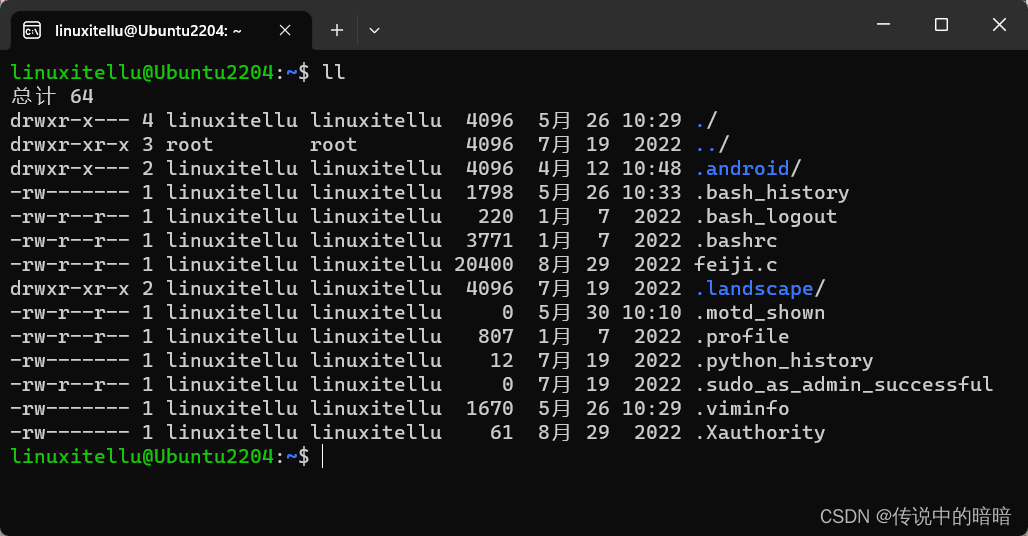This screenshot has width=1028, height=536.
Task: Click the '总计 64' total line
Action: [x=52, y=96]
